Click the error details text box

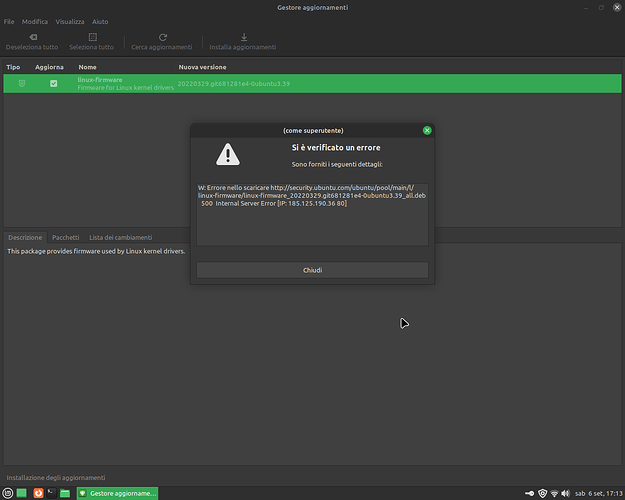(x=312, y=215)
